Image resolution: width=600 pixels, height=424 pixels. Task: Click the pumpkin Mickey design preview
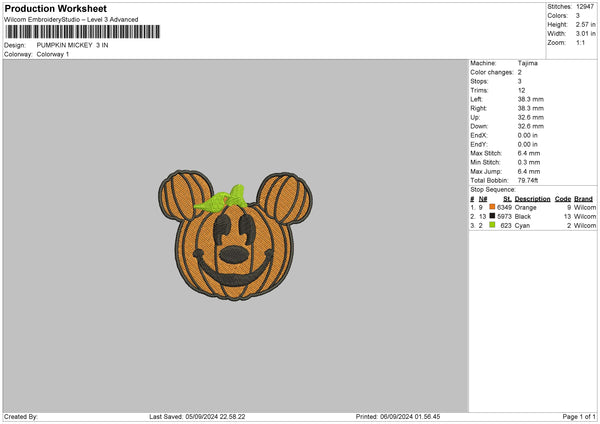(235, 235)
